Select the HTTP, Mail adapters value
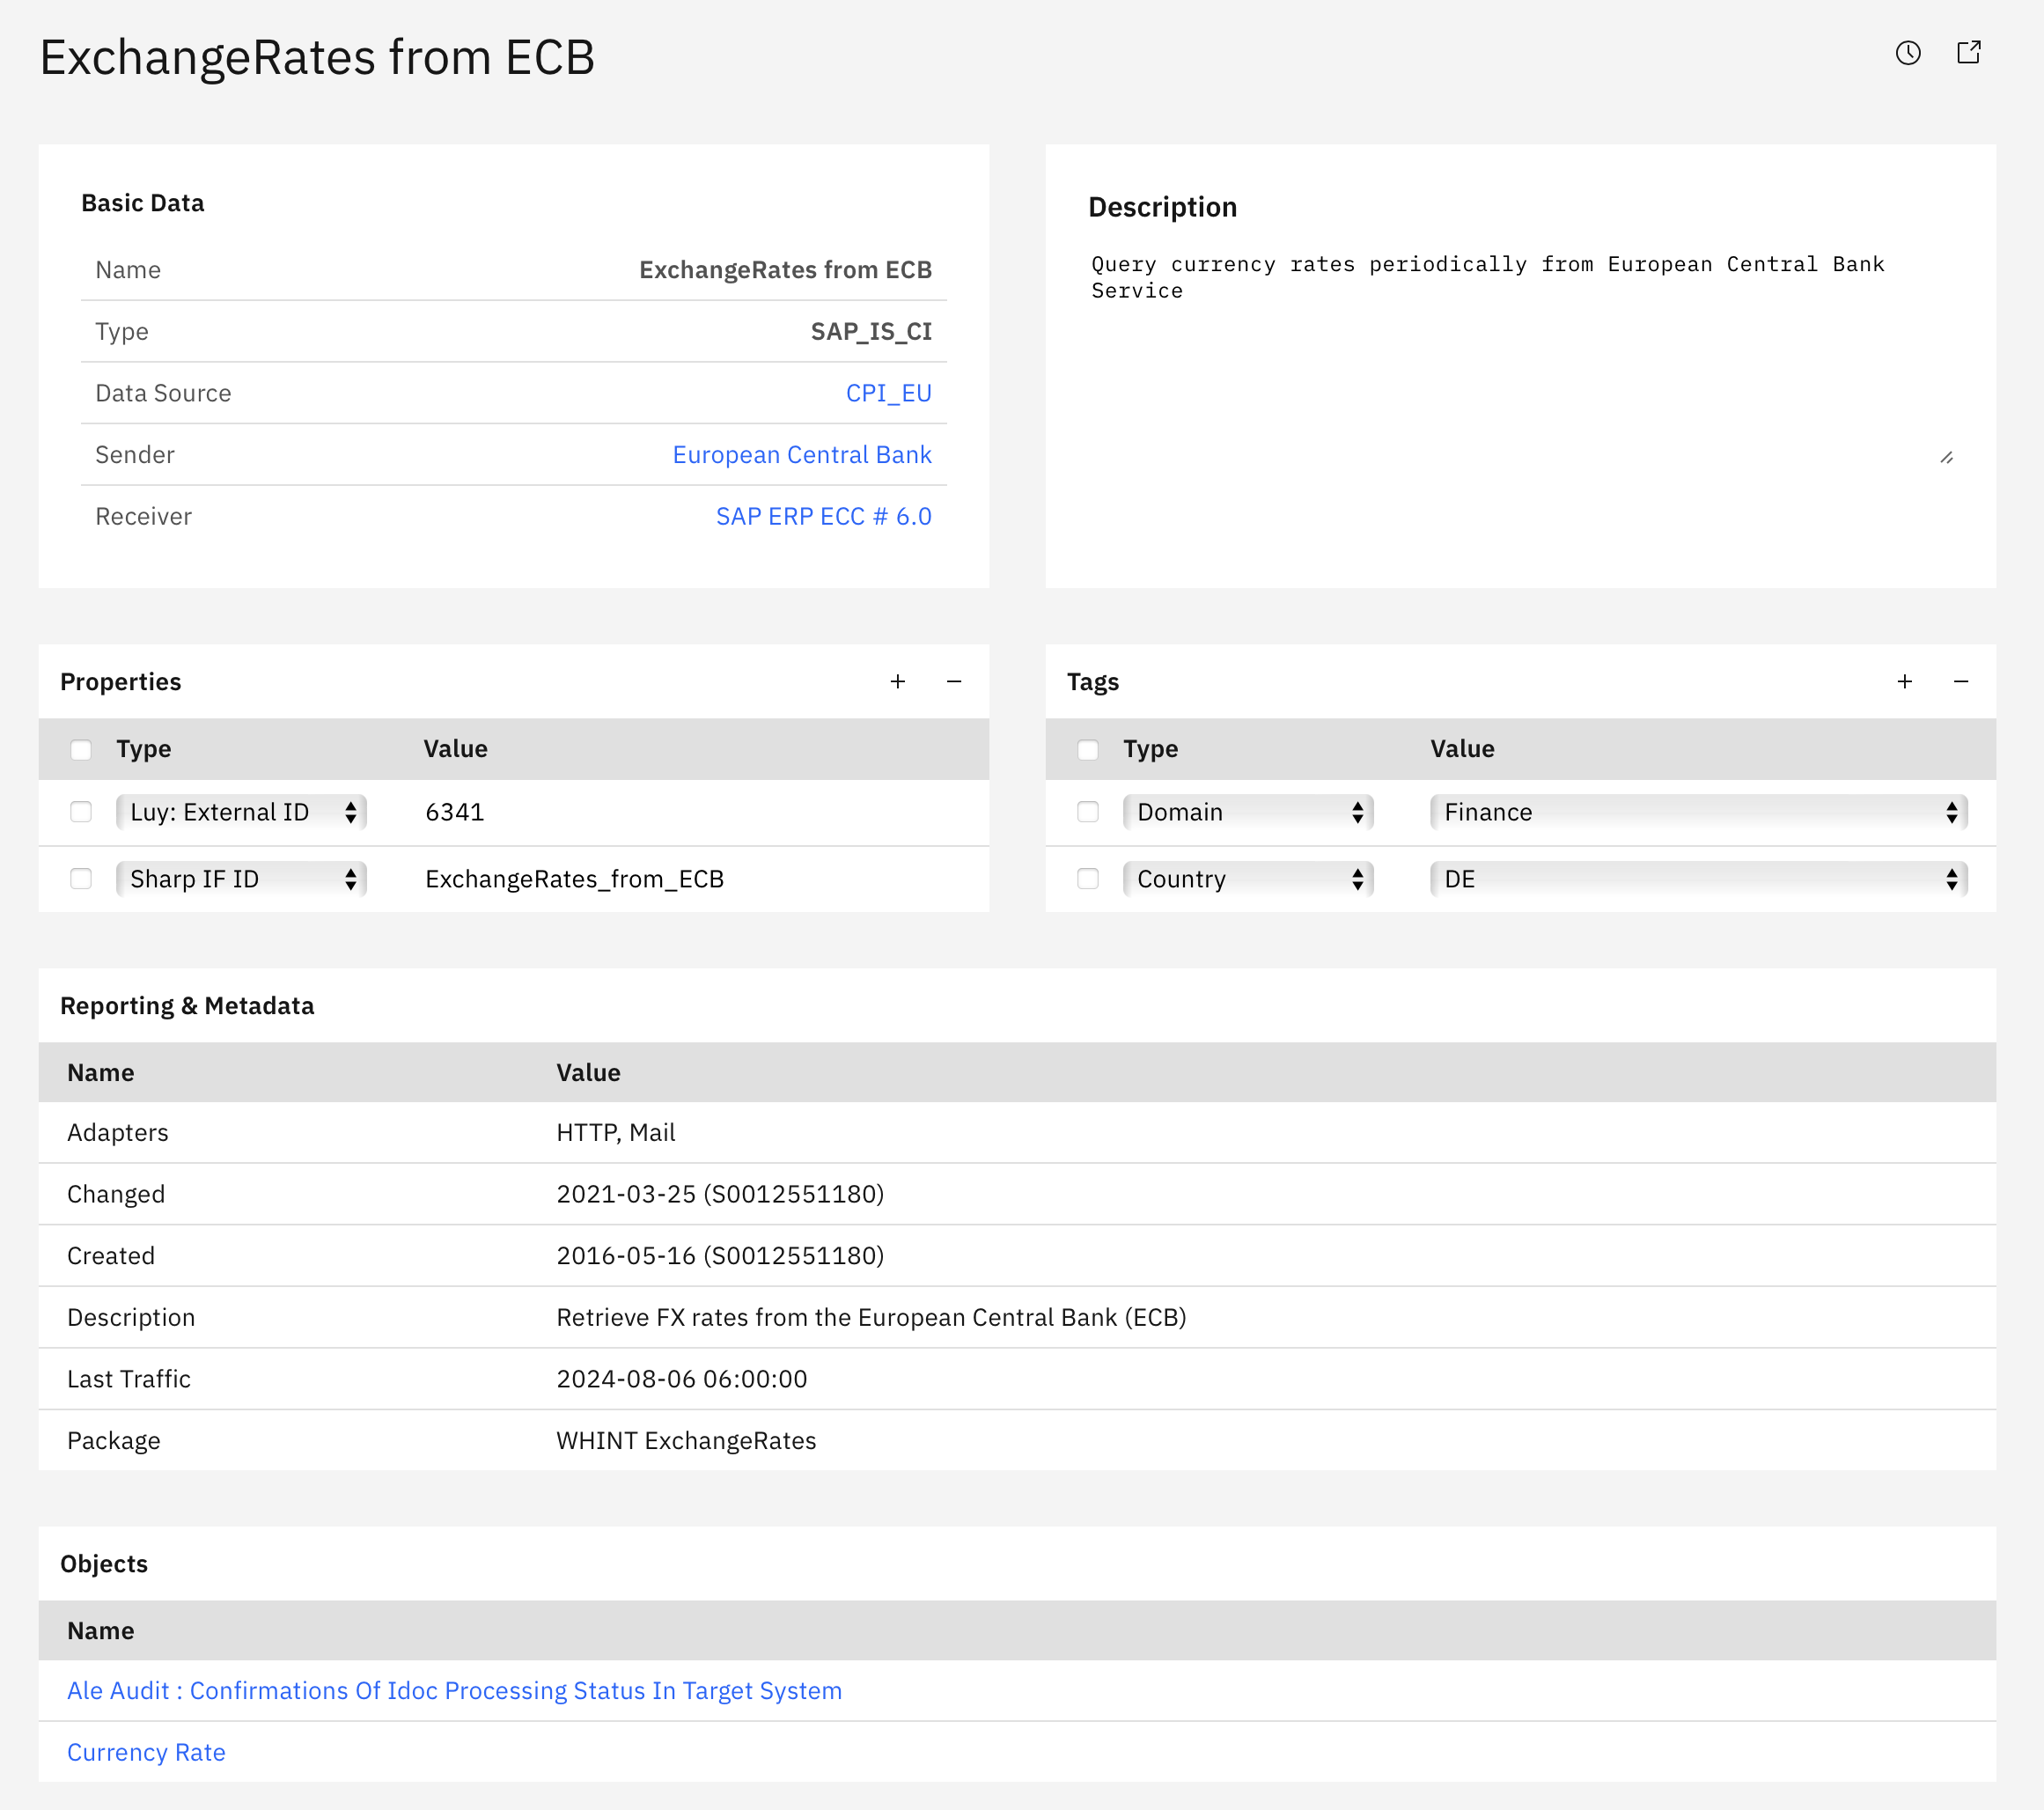 616,1133
